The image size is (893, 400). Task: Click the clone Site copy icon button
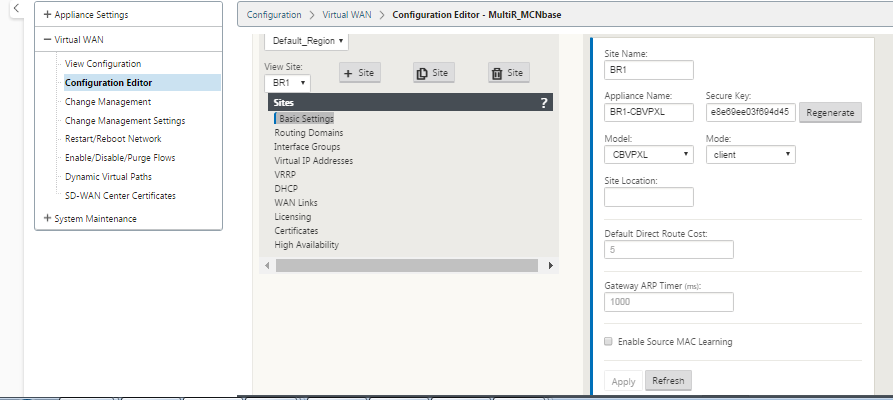[x=433, y=73]
